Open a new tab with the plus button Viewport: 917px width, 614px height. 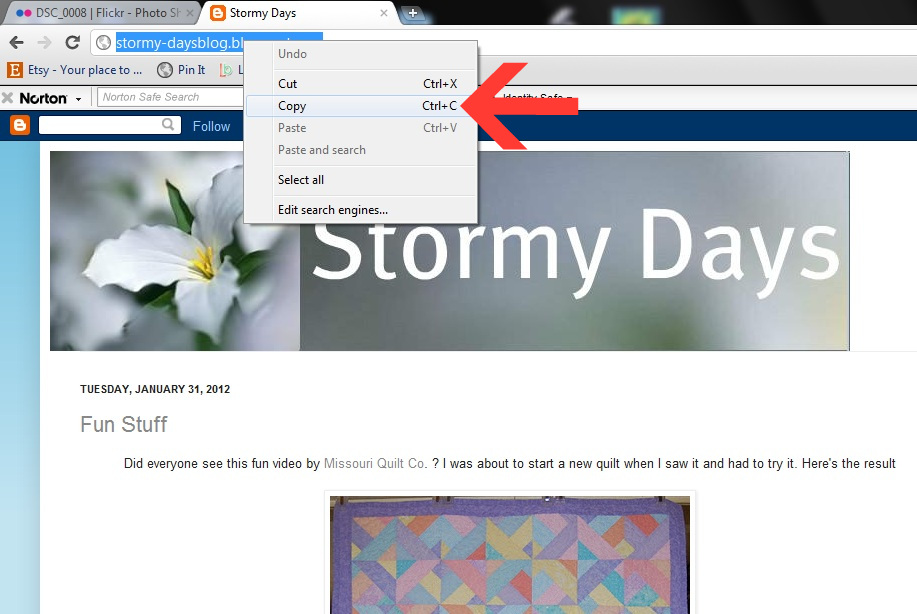click(413, 13)
